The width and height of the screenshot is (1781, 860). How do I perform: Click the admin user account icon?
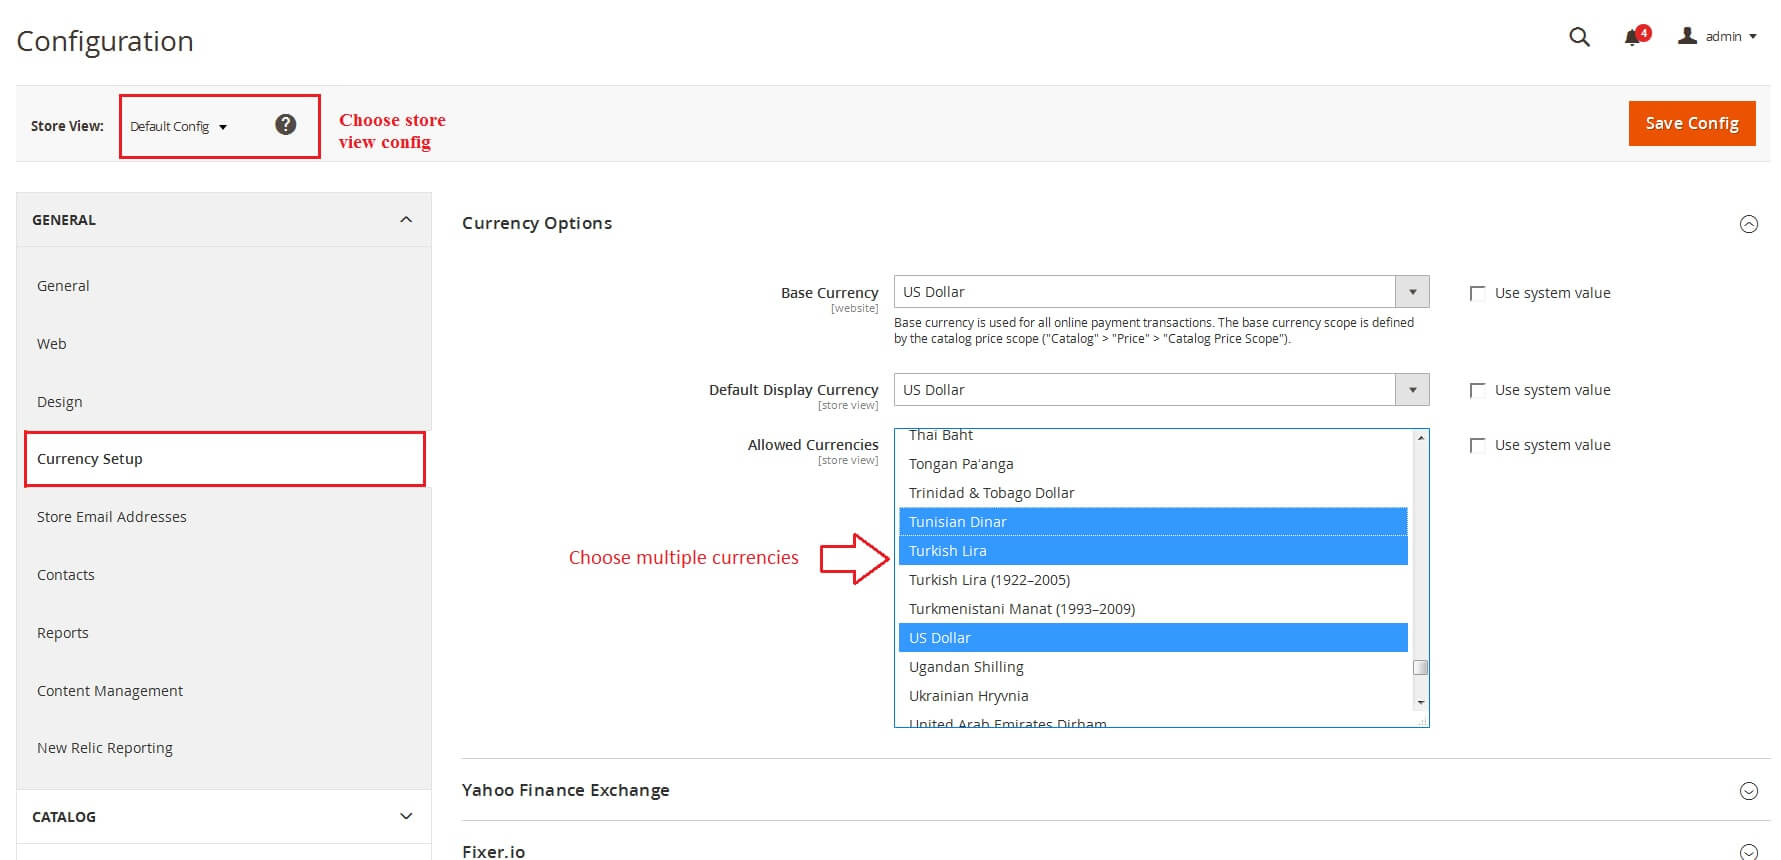1687,36
